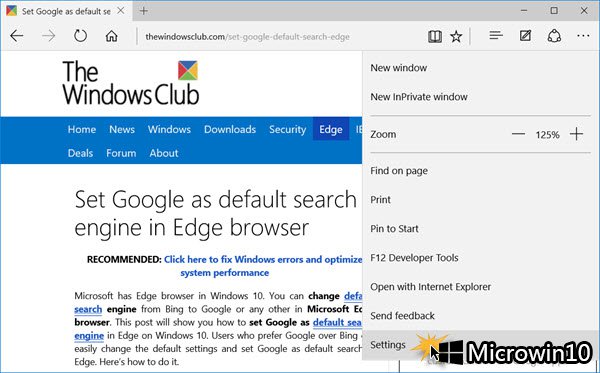The height and width of the screenshot is (373, 600).
Task: Select Print from the menu
Action: (x=380, y=200)
